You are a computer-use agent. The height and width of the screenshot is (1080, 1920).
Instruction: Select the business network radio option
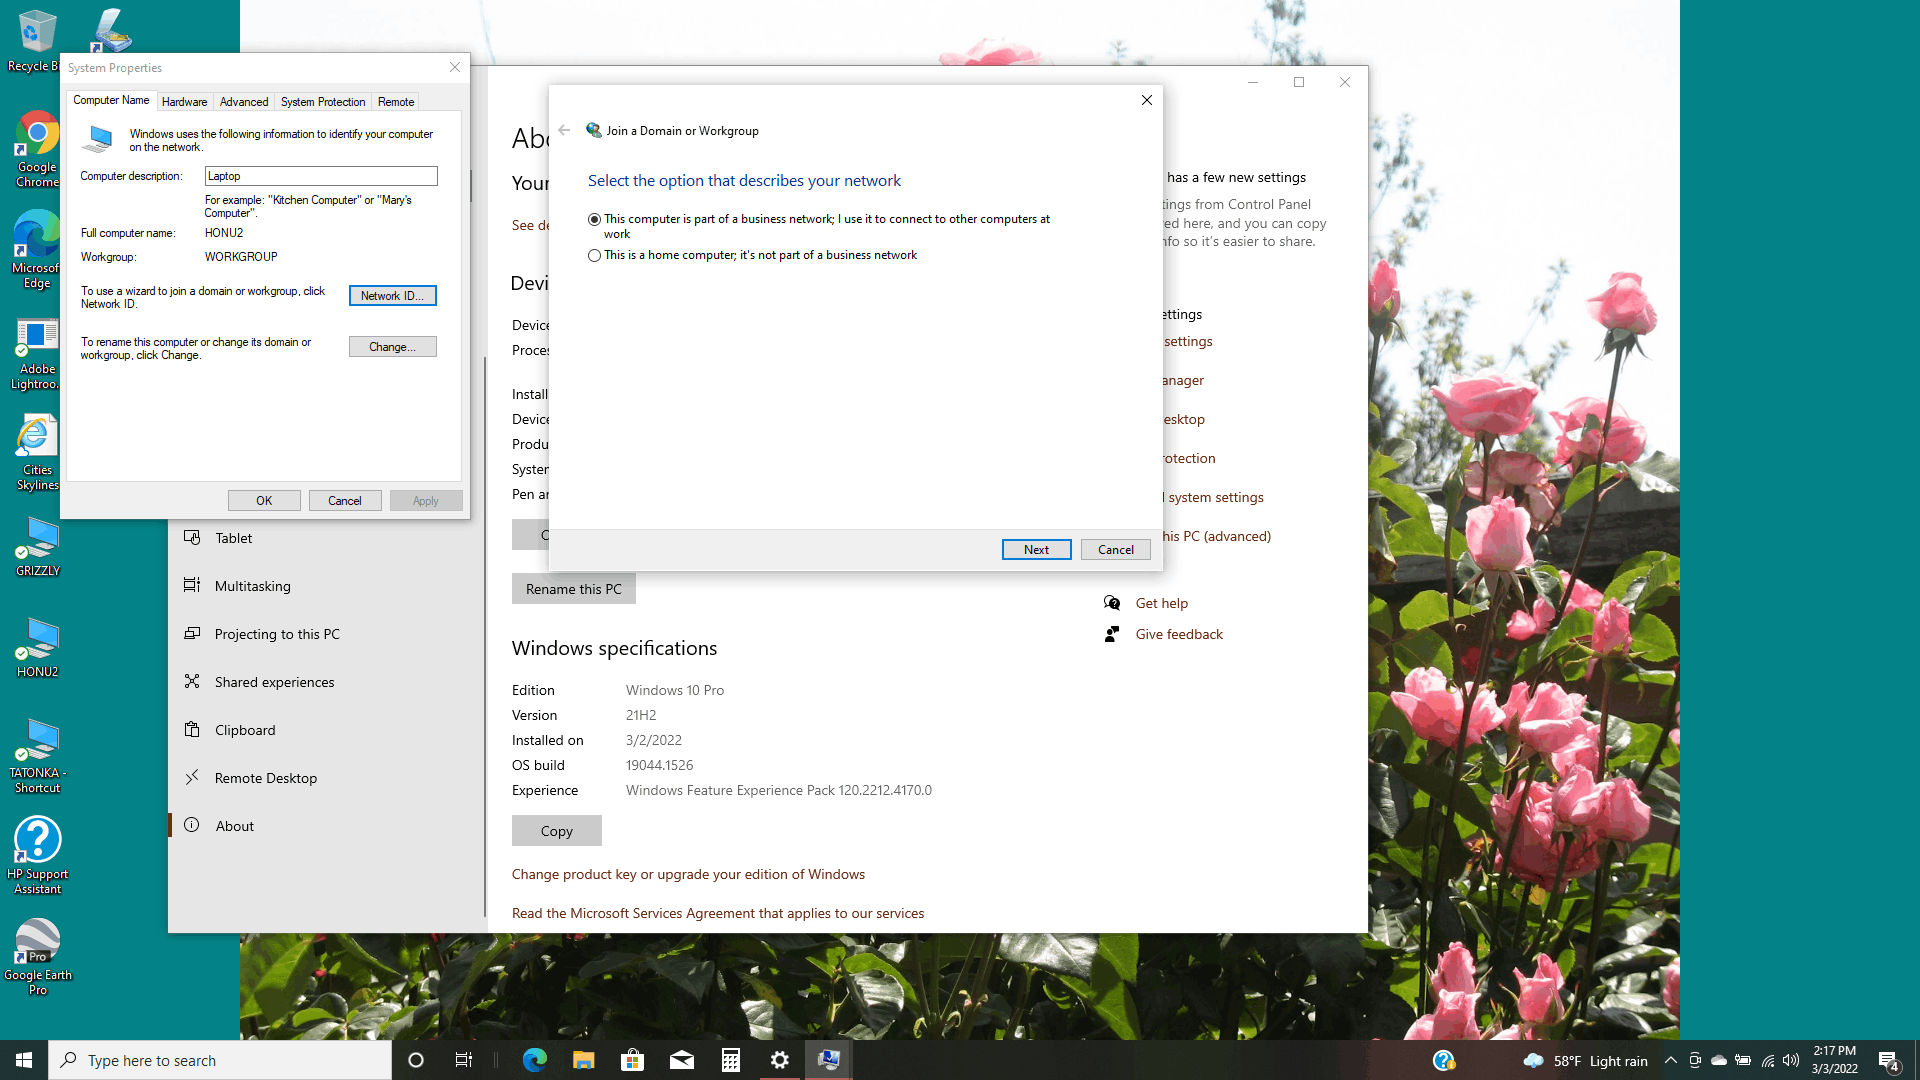595,219
